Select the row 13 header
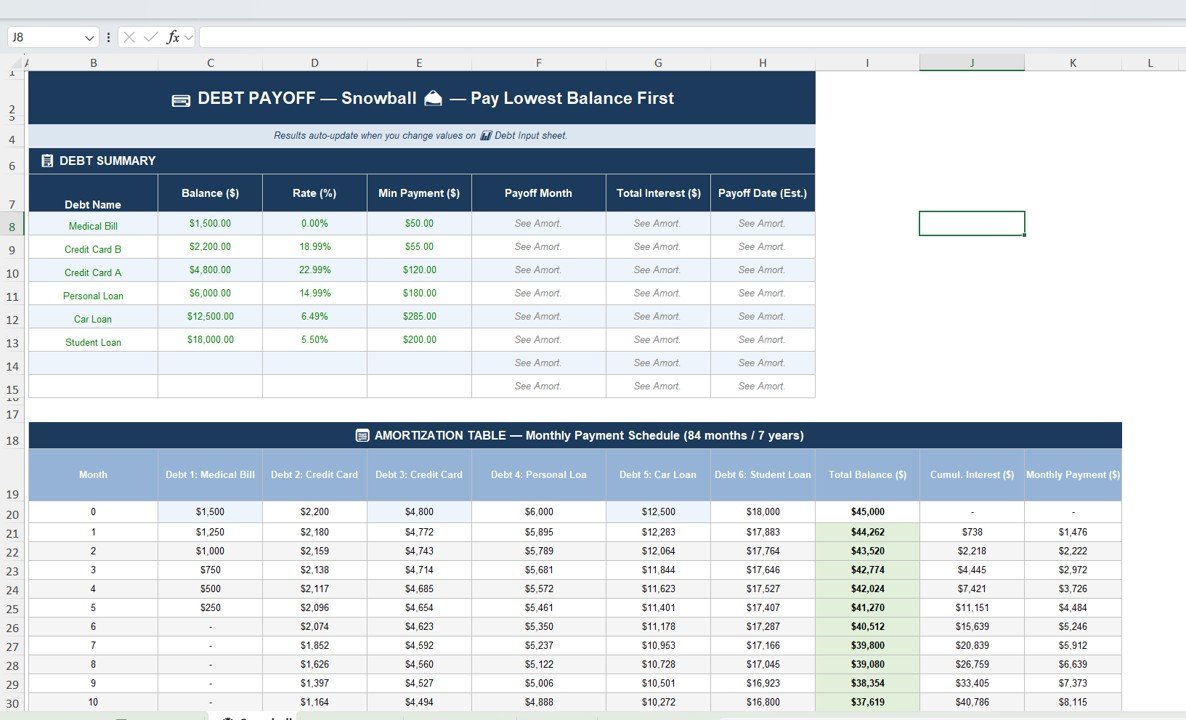 pyautogui.click(x=12, y=343)
